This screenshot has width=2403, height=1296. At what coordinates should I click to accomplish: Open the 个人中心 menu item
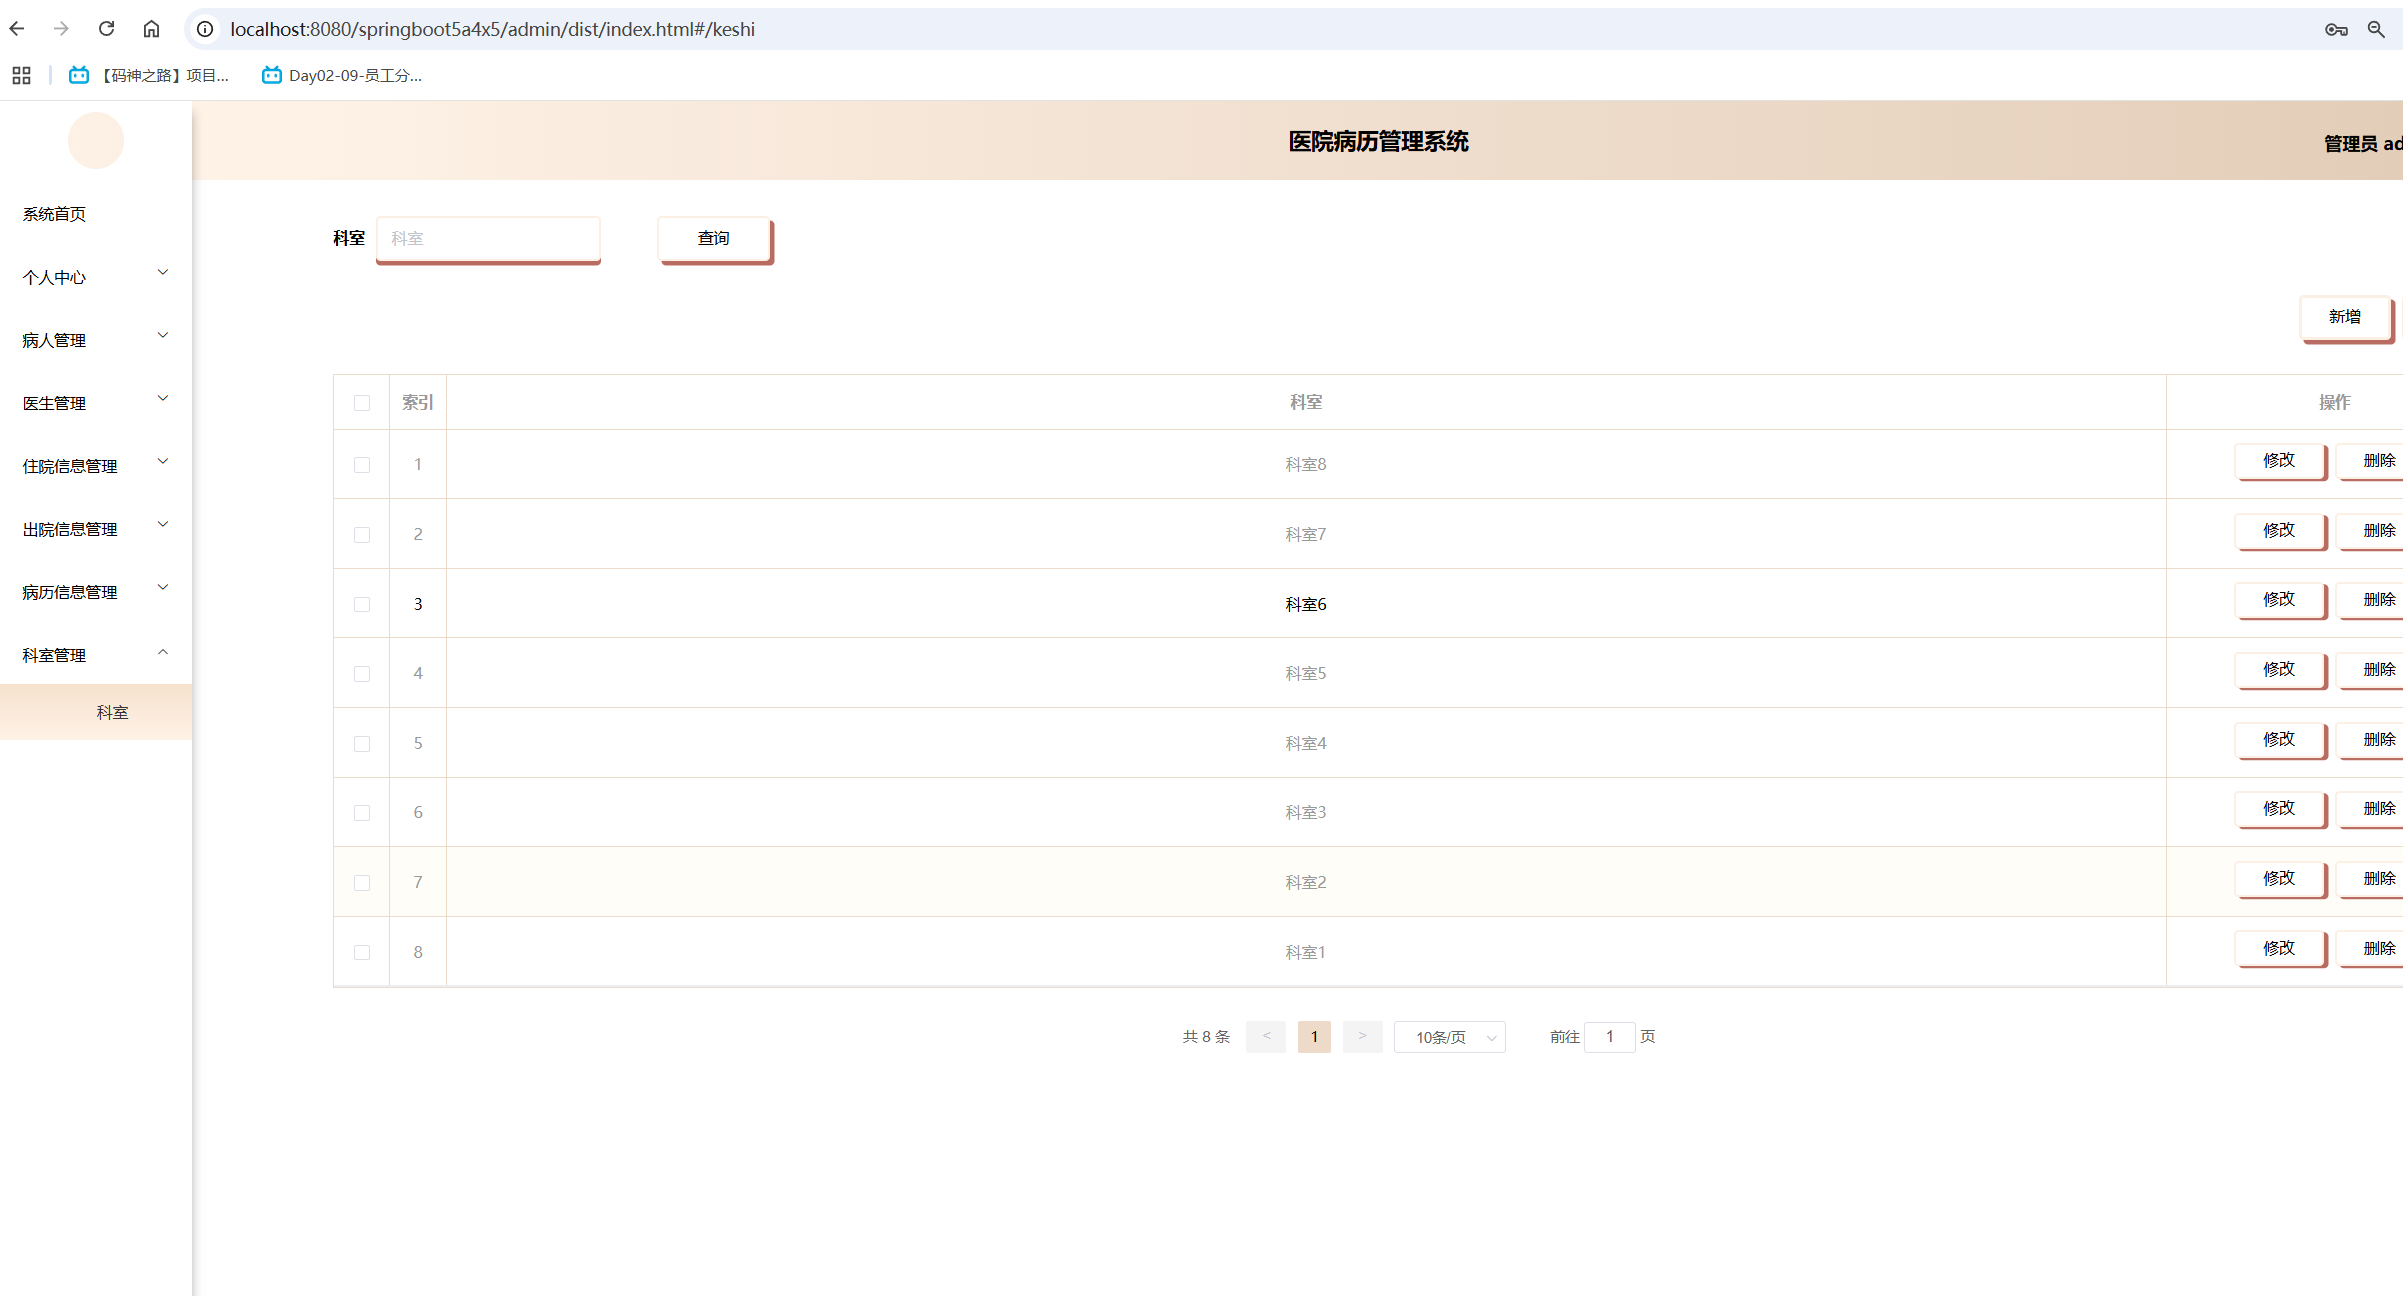[x=96, y=277]
